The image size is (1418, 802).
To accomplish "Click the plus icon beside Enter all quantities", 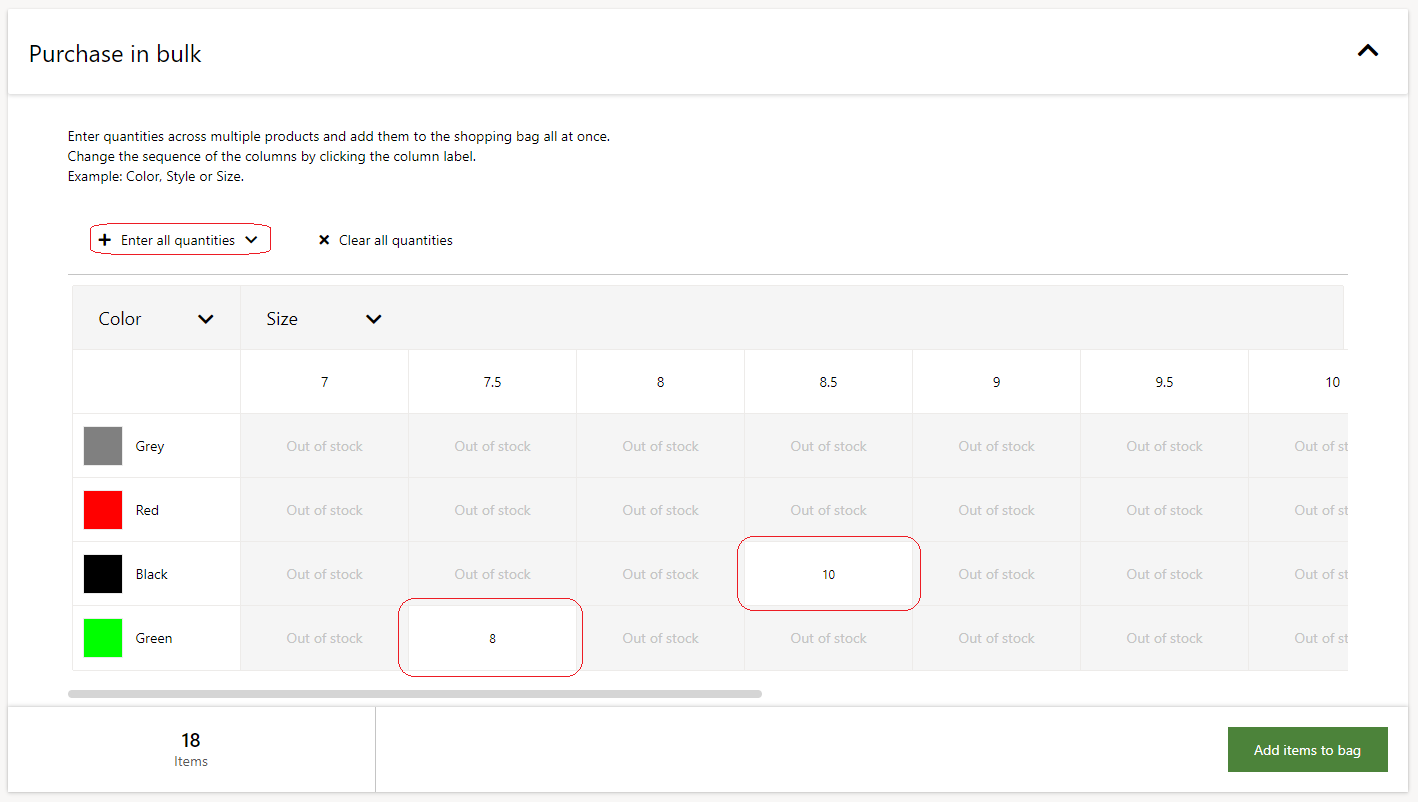I will pos(104,240).
